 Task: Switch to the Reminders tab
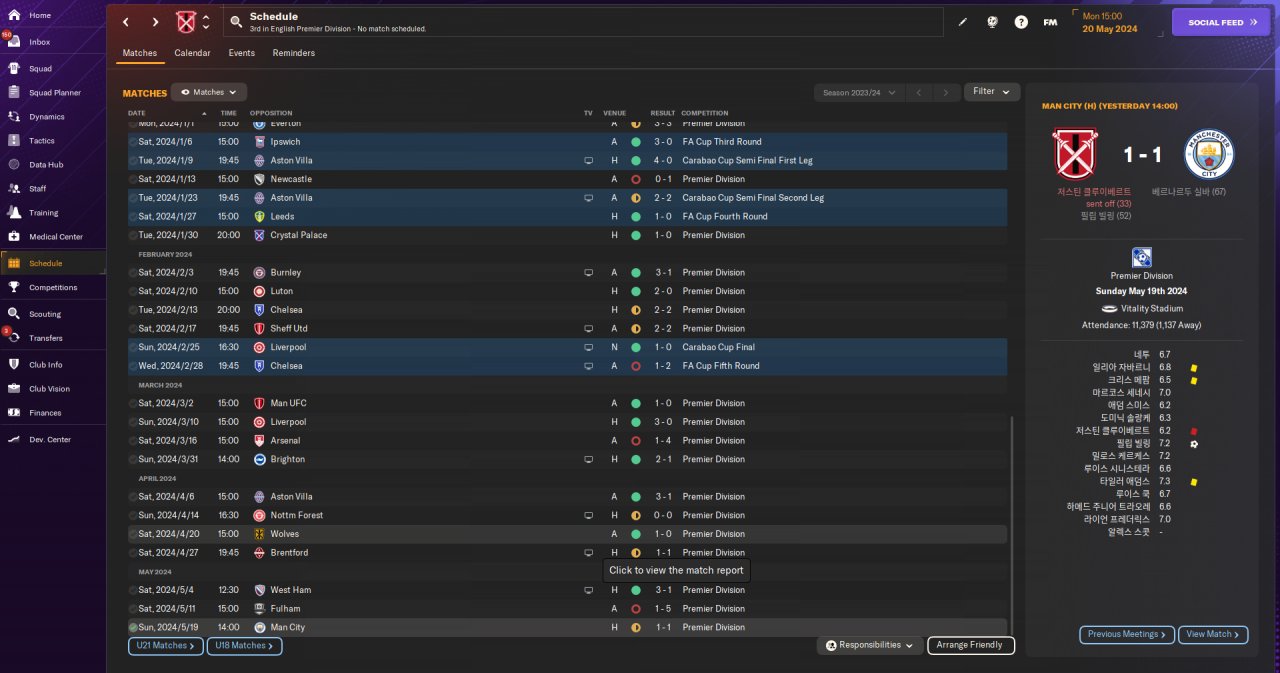point(294,53)
